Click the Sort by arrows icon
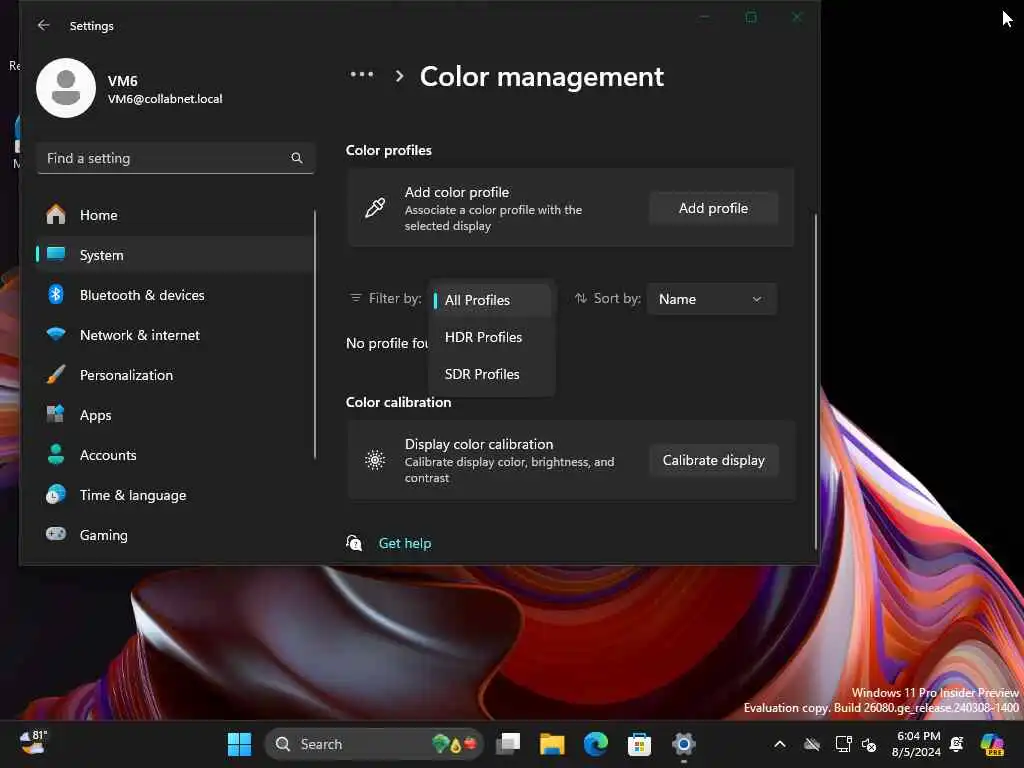The image size is (1024, 768). pyautogui.click(x=581, y=298)
